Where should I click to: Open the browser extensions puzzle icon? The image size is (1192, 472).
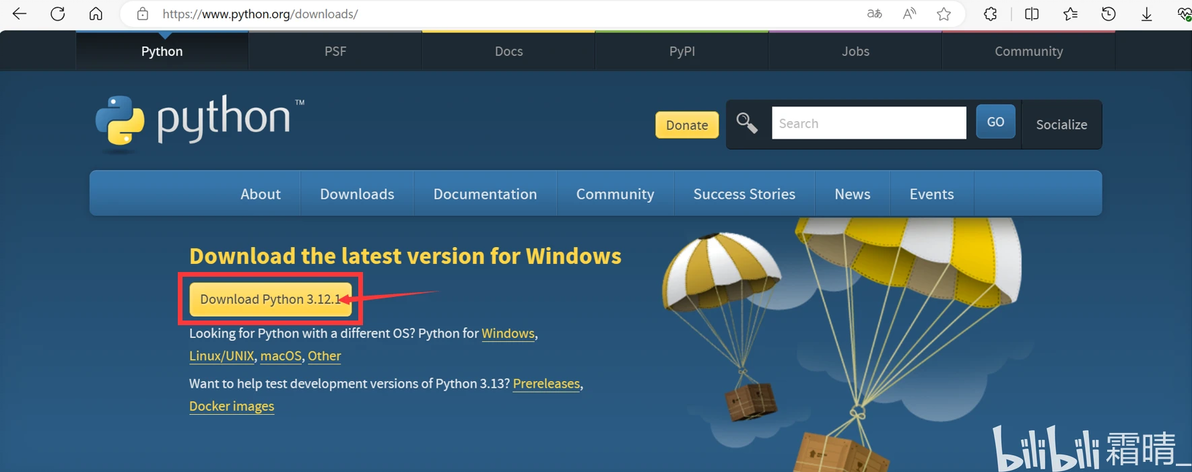point(991,14)
